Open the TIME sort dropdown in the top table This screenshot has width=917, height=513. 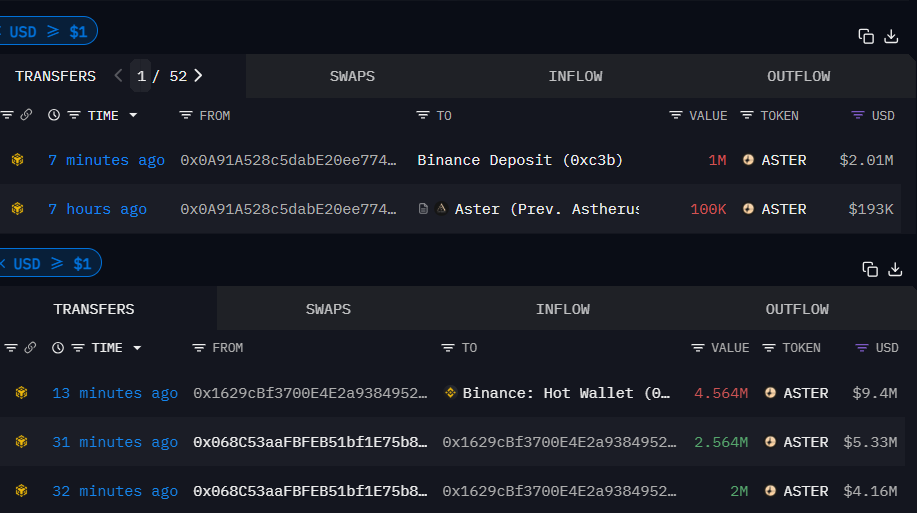tap(132, 116)
